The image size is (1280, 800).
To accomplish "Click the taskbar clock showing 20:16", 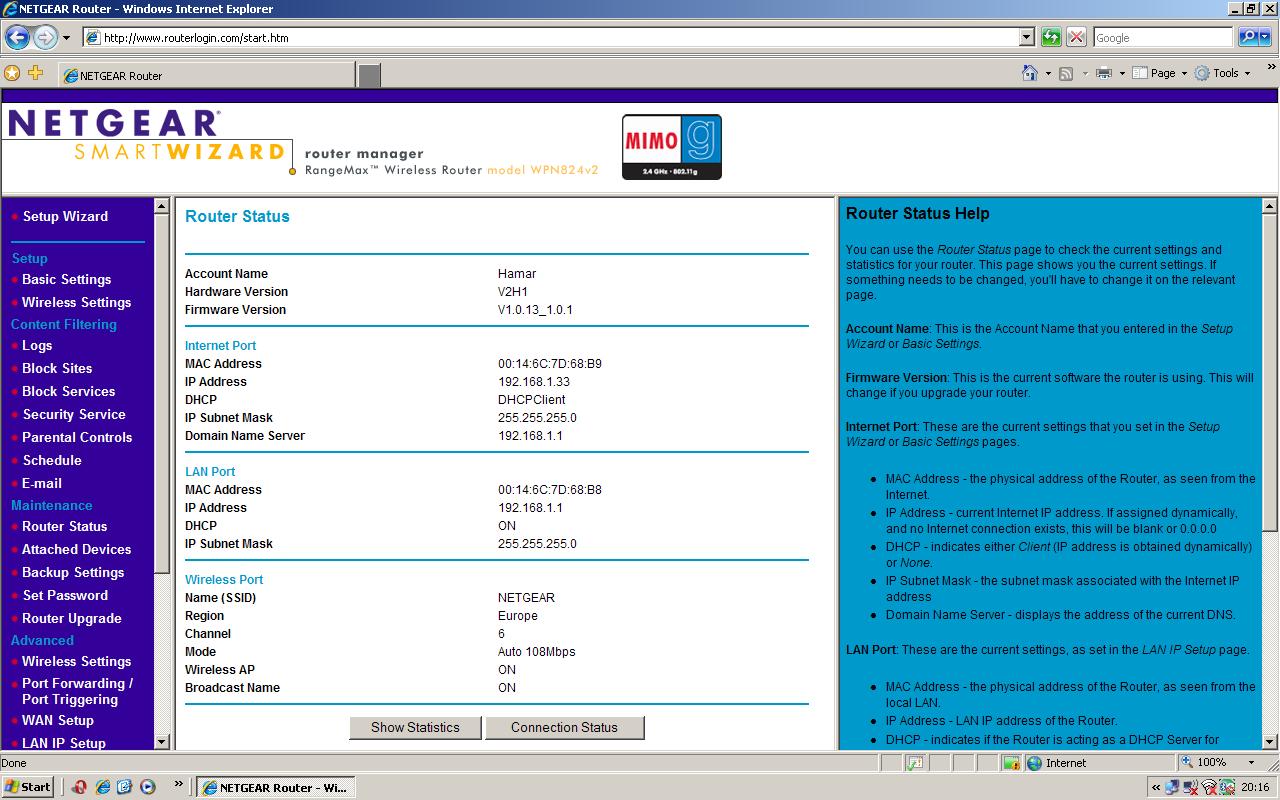I will (1255, 787).
